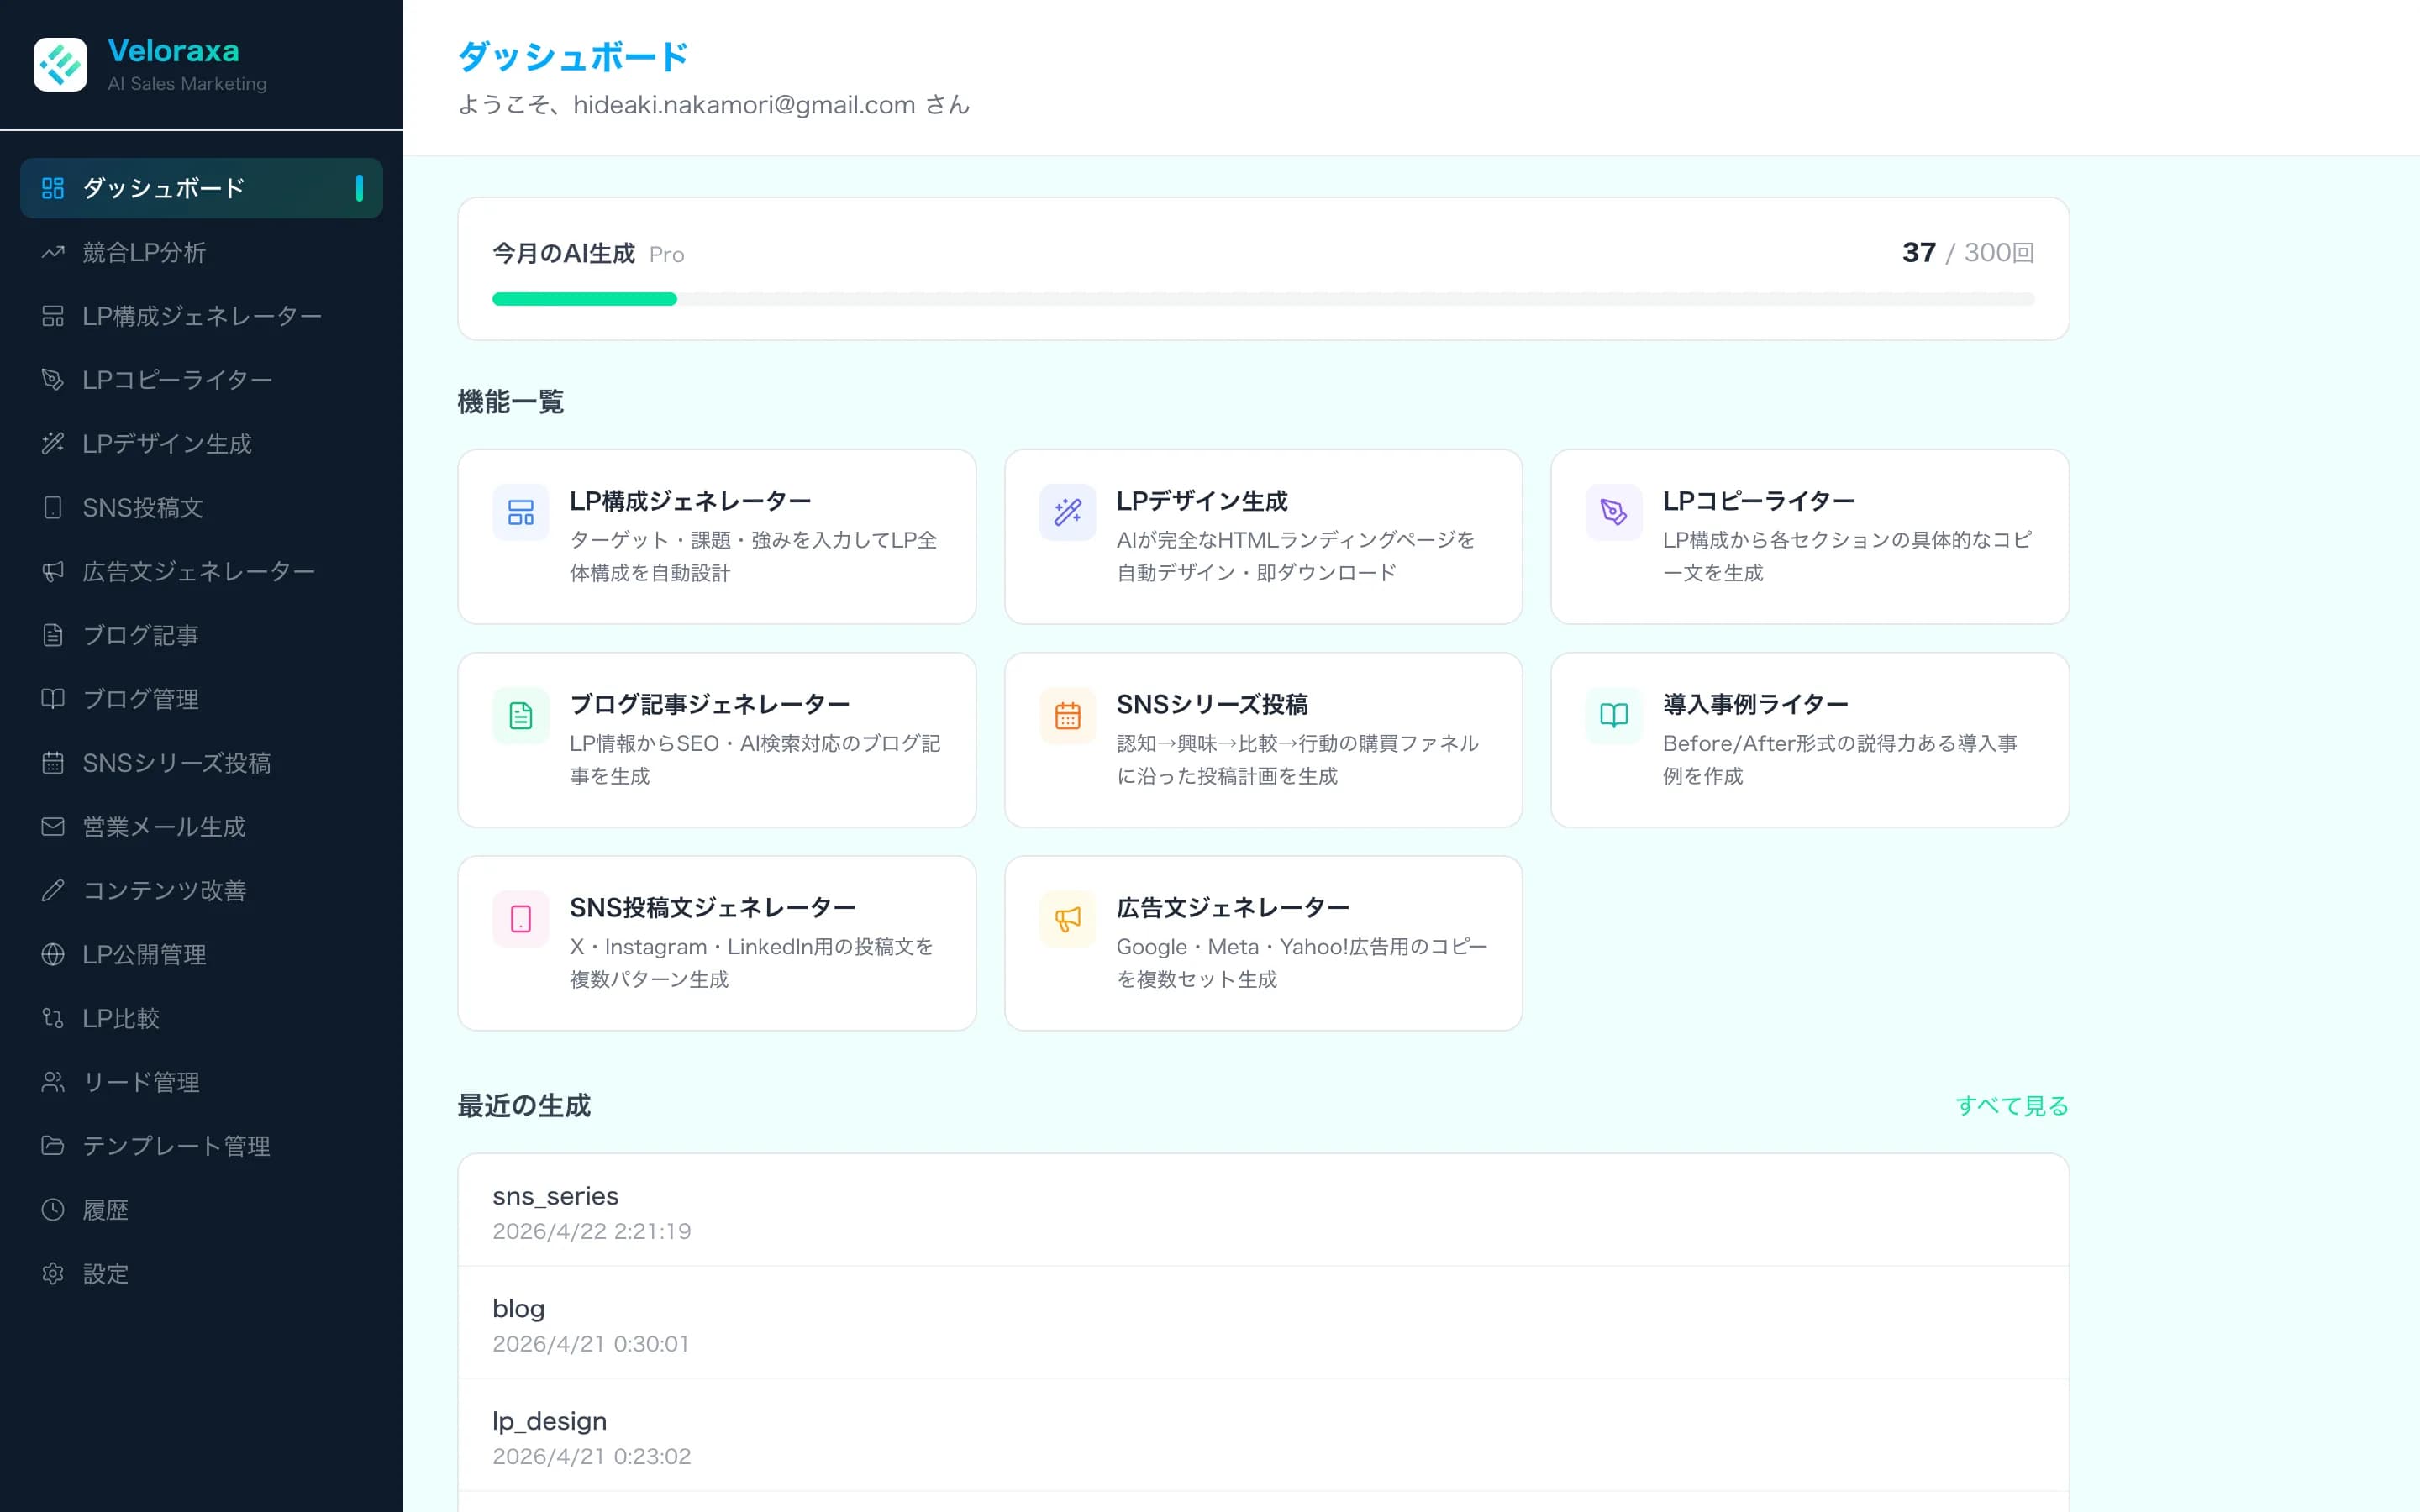The image size is (2420, 1512).
Task: Open SNS投稿文ジェネレーター via its phone icon
Action: (x=521, y=918)
